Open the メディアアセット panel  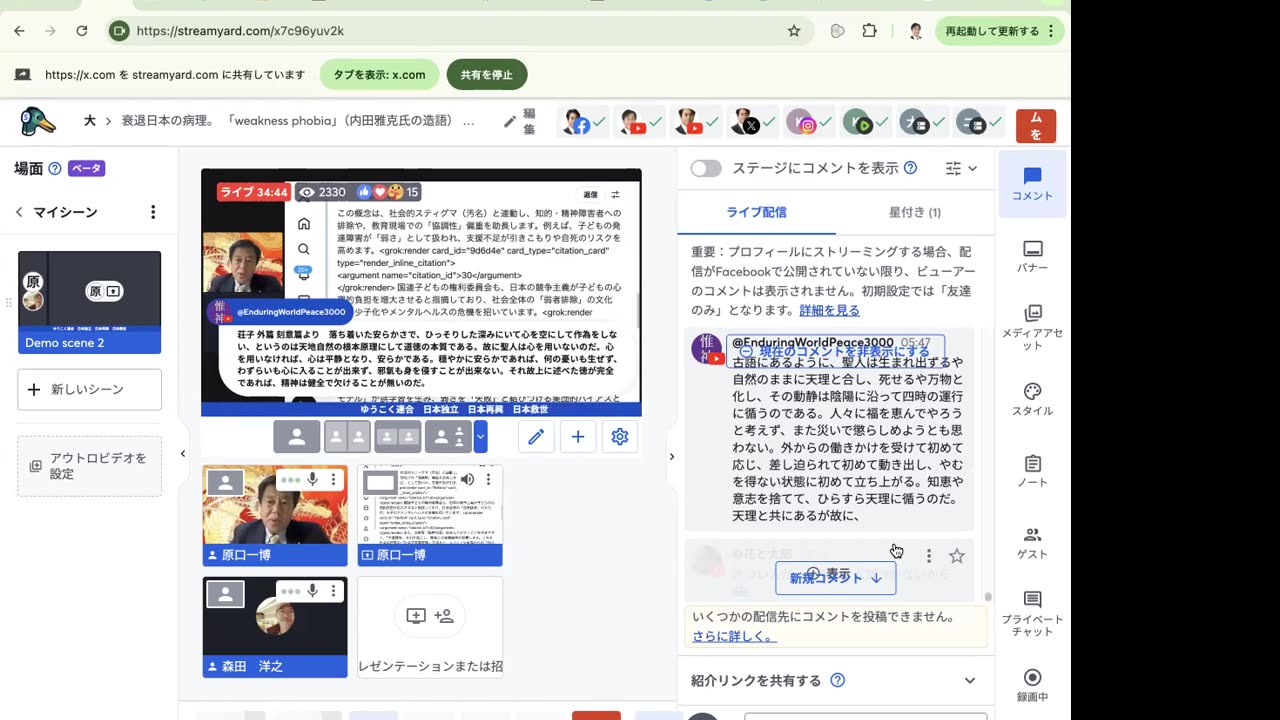click(1032, 327)
